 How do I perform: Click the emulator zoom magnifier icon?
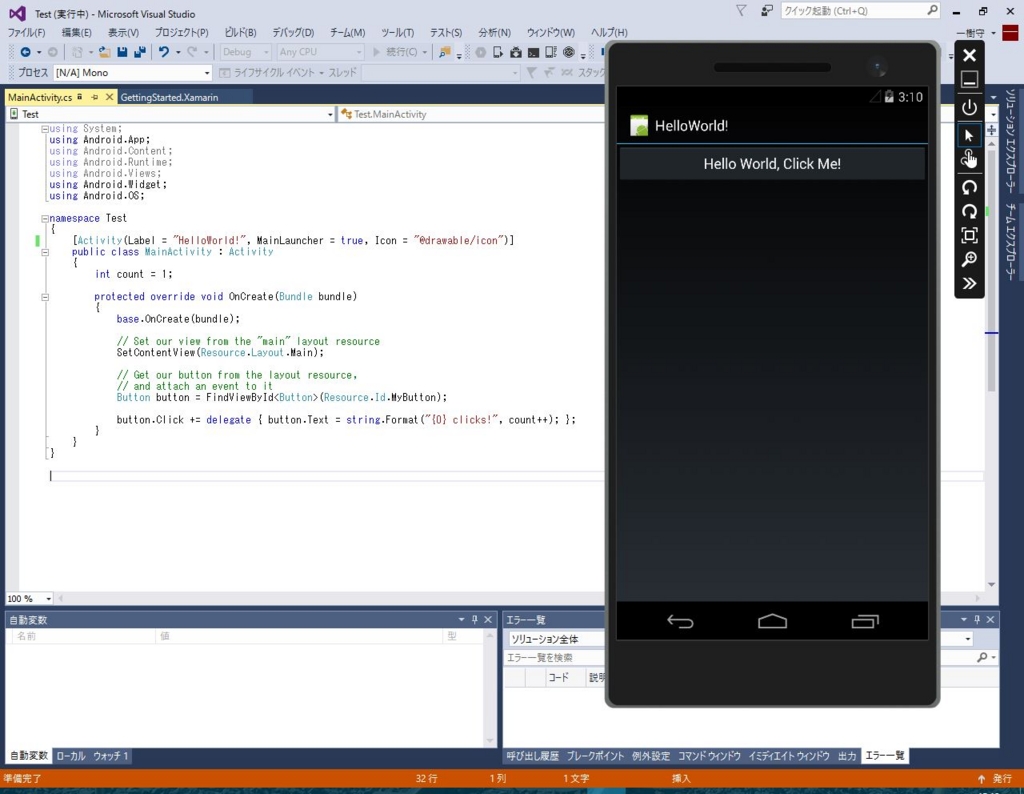coord(969,259)
